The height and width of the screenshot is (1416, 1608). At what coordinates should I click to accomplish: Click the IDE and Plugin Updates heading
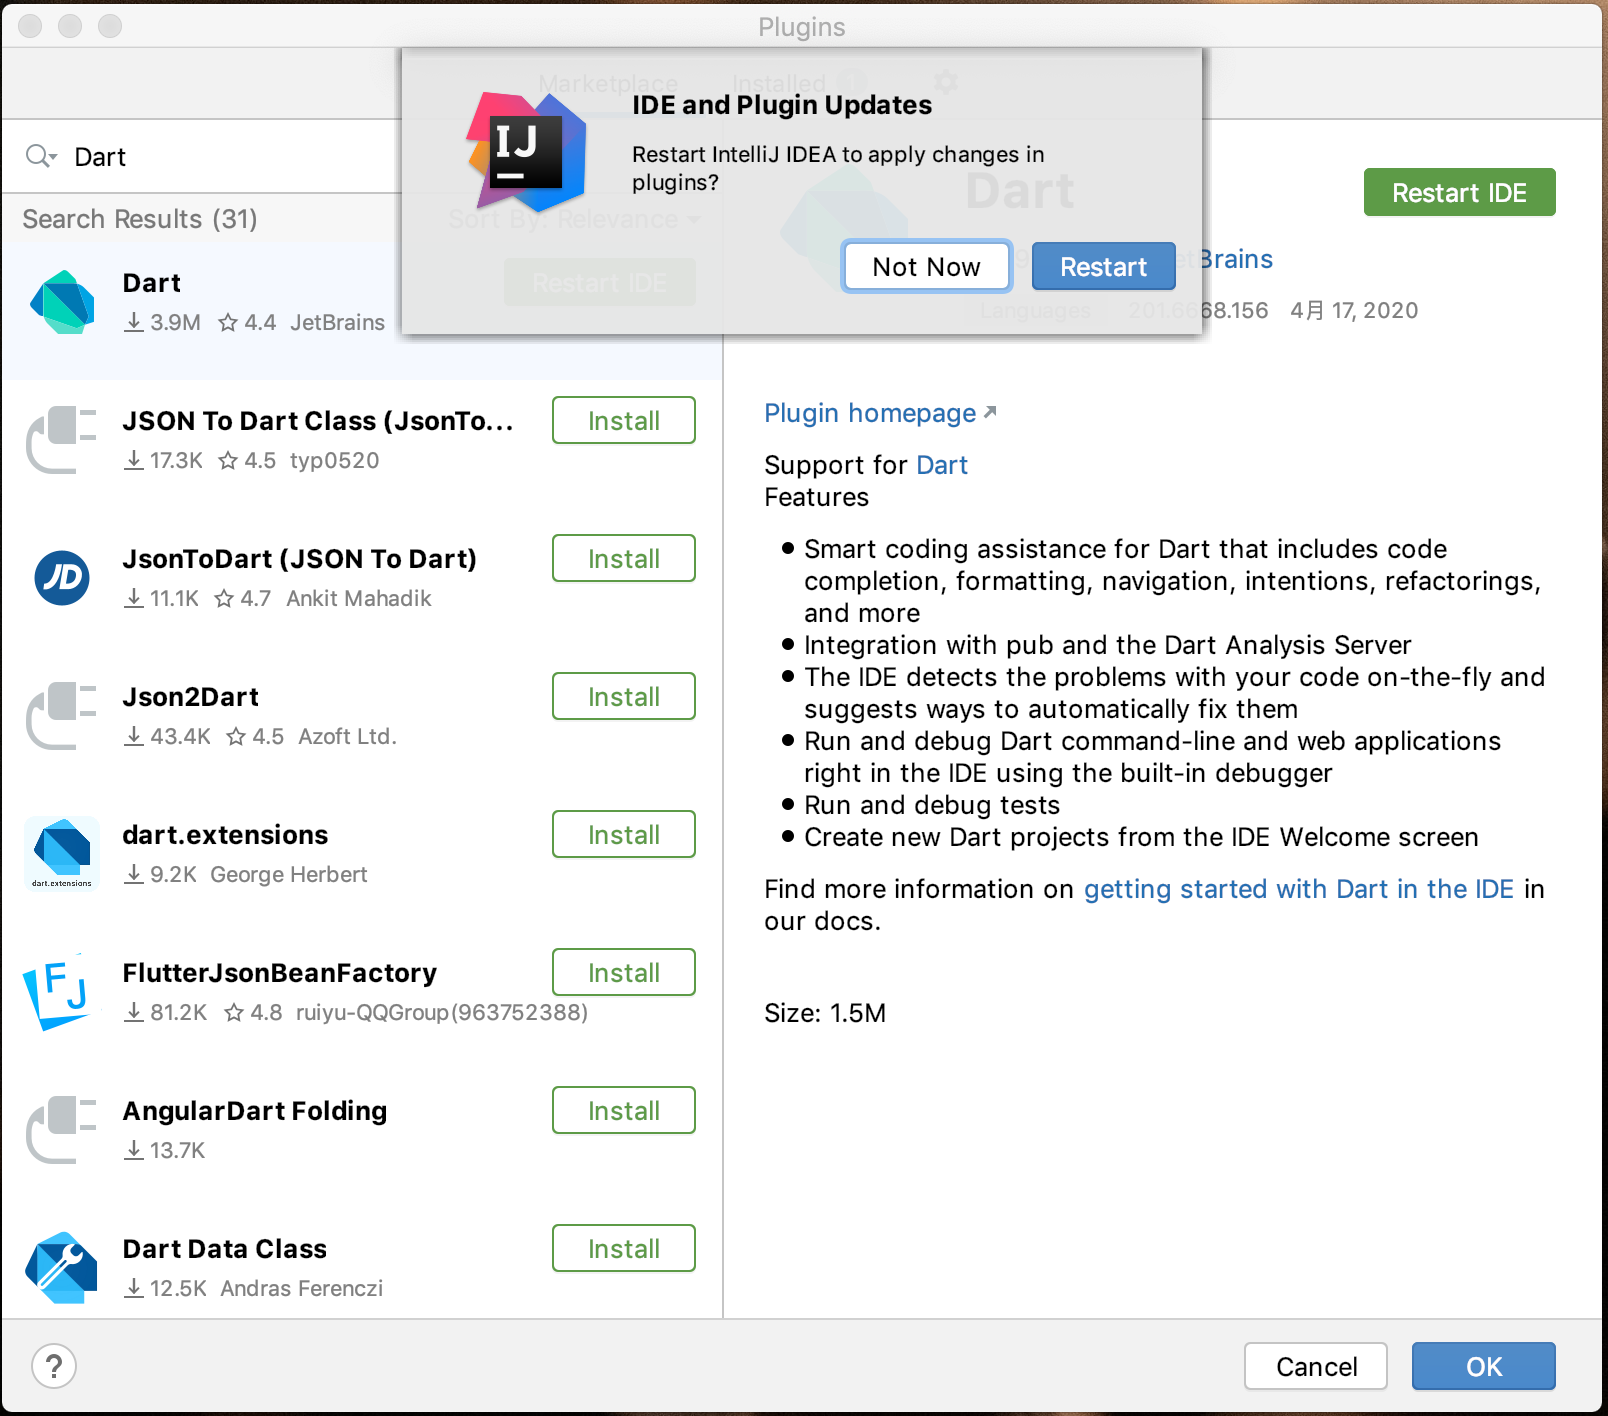point(782,105)
